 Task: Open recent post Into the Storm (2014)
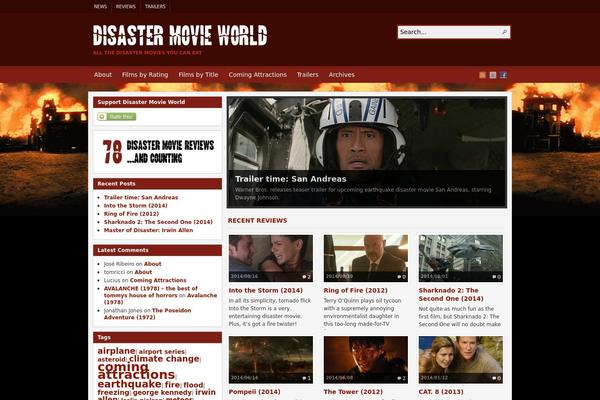(135, 206)
